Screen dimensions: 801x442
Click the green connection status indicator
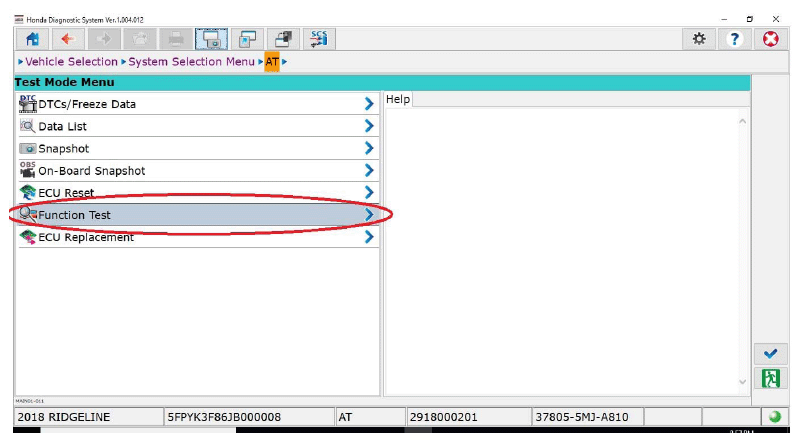click(x=775, y=417)
